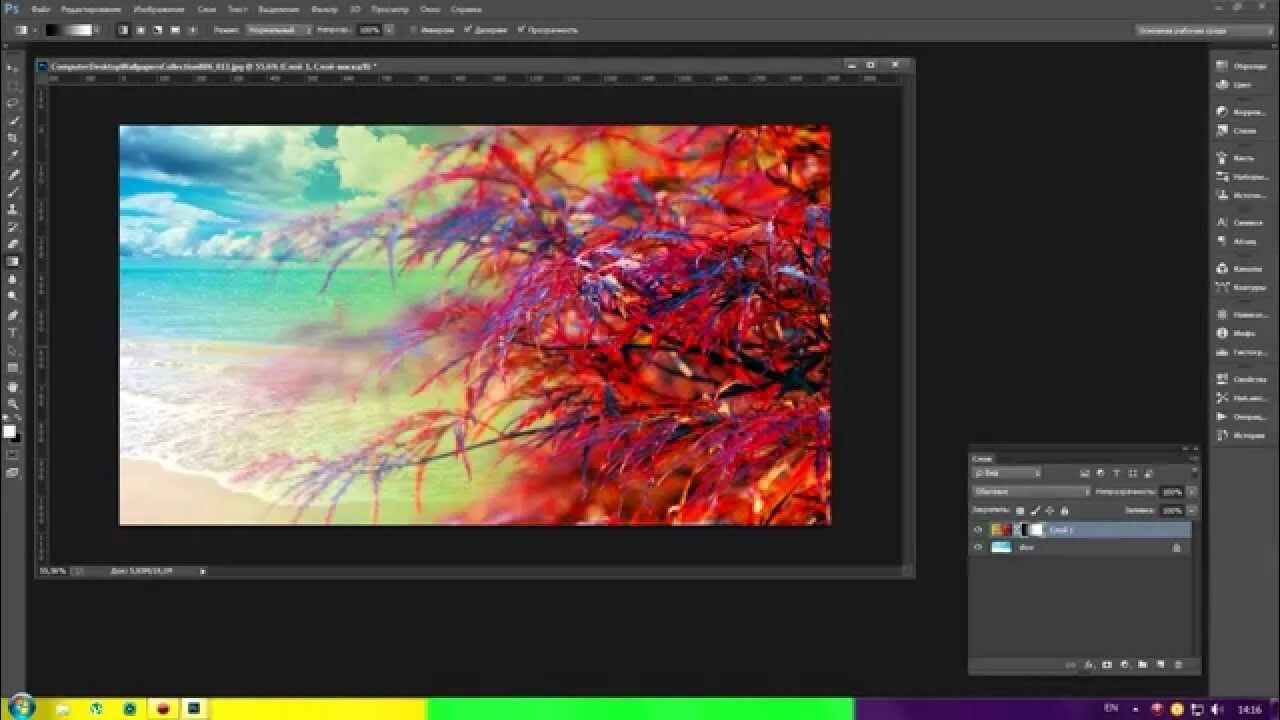Select the Move tool
This screenshot has width=1280, height=720.
13,68
